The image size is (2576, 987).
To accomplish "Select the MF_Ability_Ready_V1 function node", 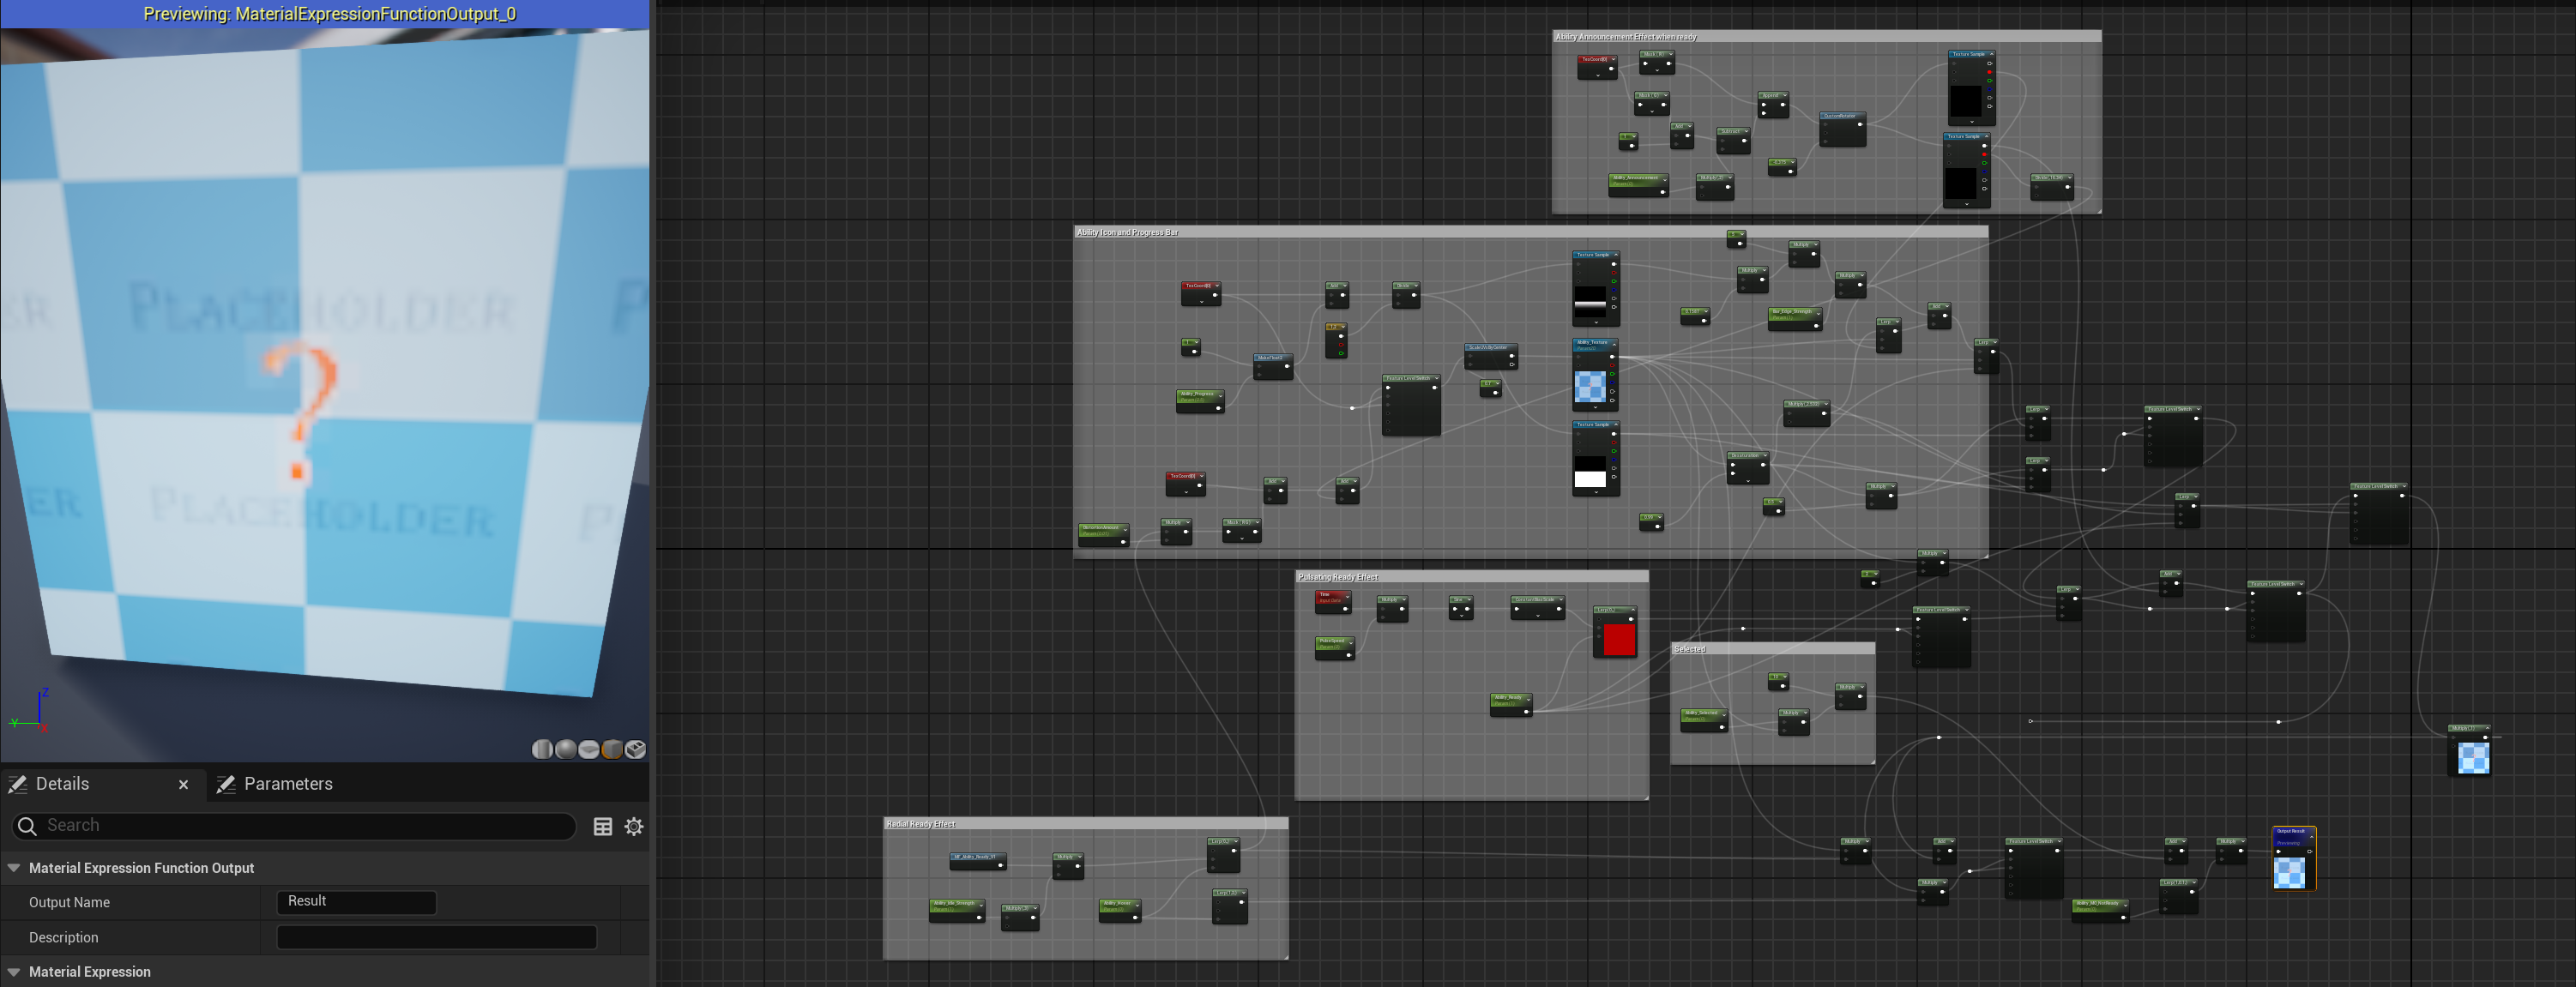I will [x=978, y=858].
